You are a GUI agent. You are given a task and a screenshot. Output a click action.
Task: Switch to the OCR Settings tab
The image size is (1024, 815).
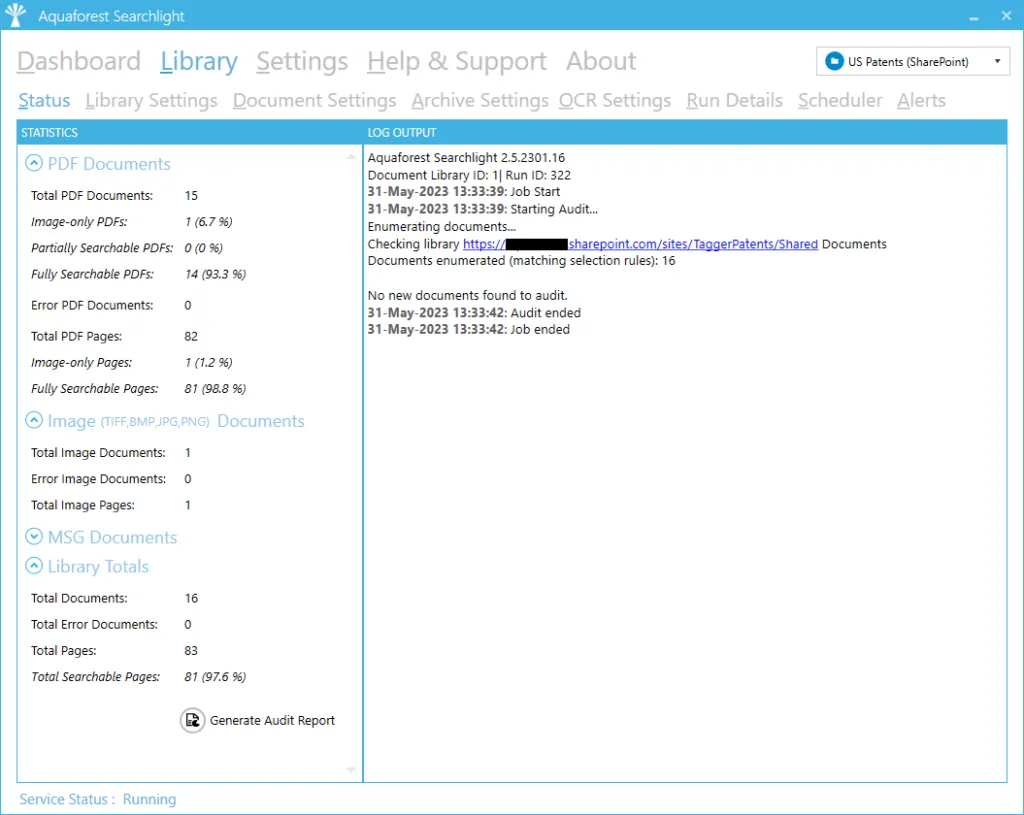(615, 100)
